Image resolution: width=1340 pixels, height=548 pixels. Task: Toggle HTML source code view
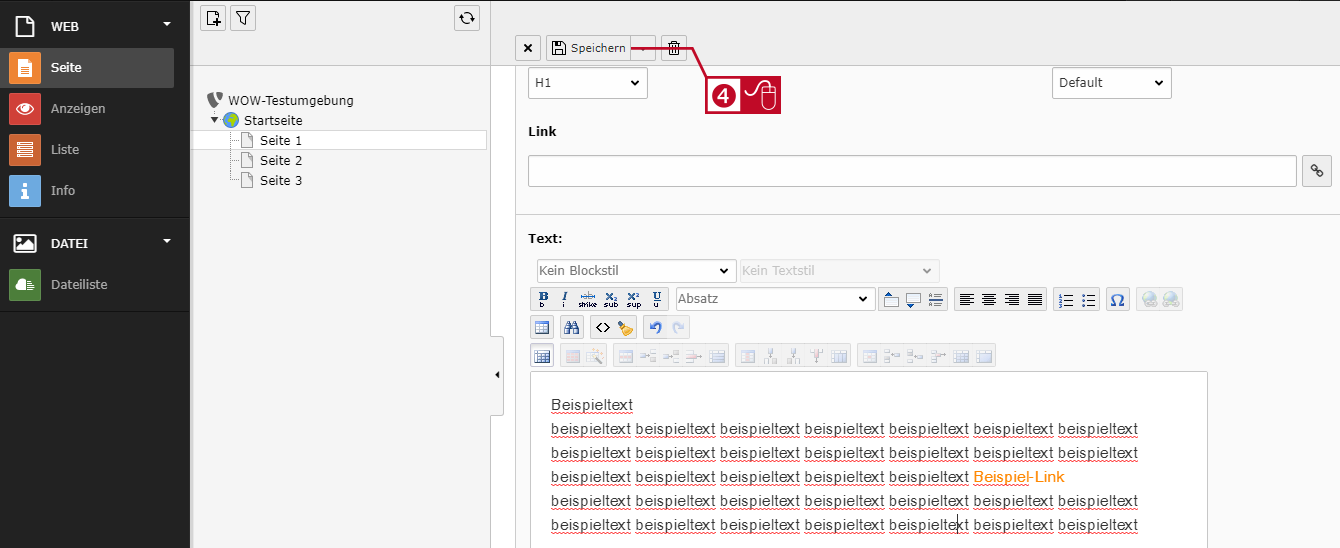click(x=601, y=327)
